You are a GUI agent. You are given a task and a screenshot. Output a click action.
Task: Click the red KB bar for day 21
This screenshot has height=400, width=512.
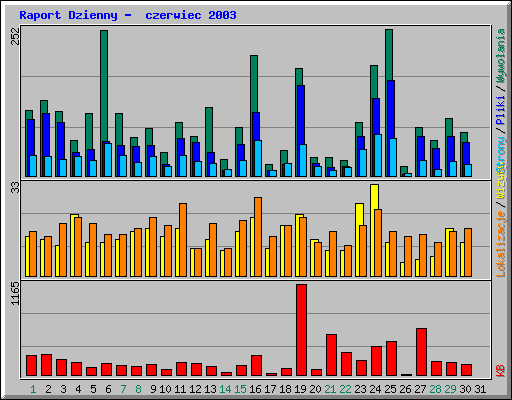(331, 355)
